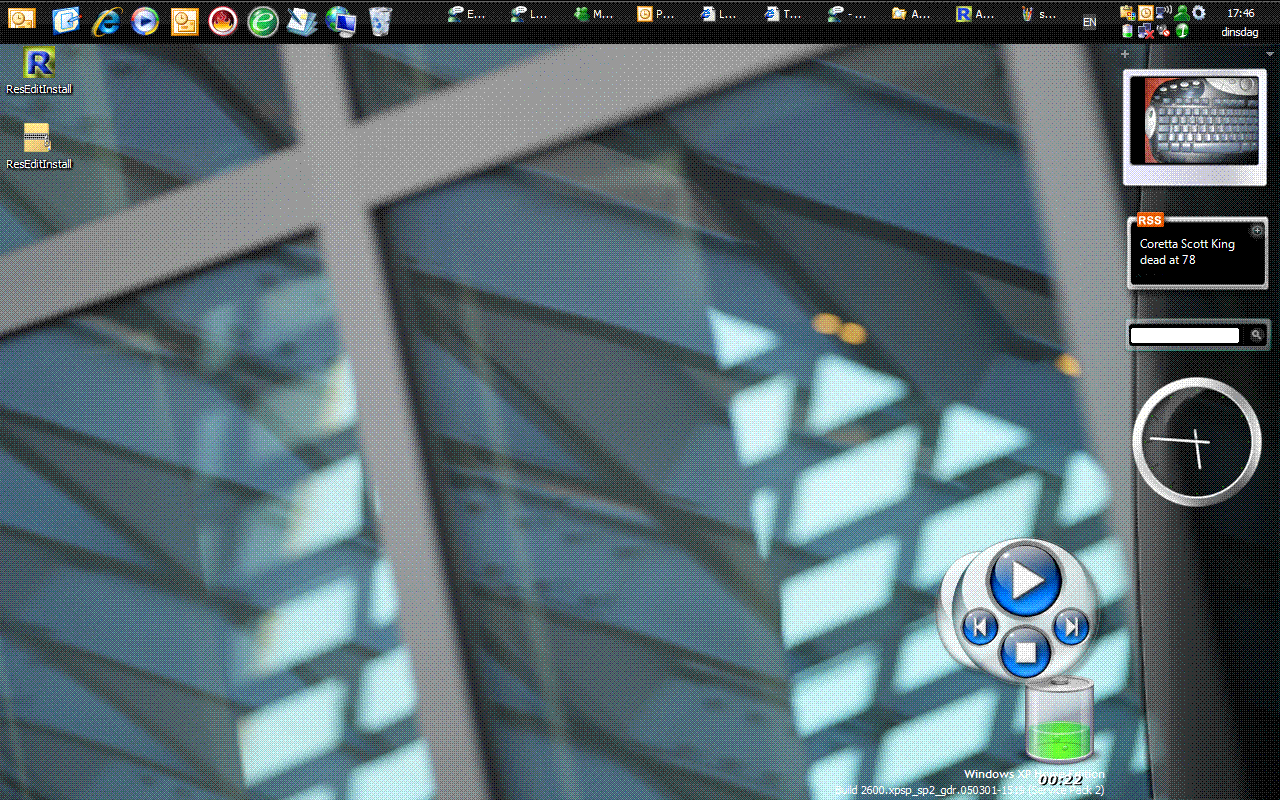Screen dimensions: 1280x800
Task: Click the battery icon in the system tray
Action: (x=1127, y=31)
